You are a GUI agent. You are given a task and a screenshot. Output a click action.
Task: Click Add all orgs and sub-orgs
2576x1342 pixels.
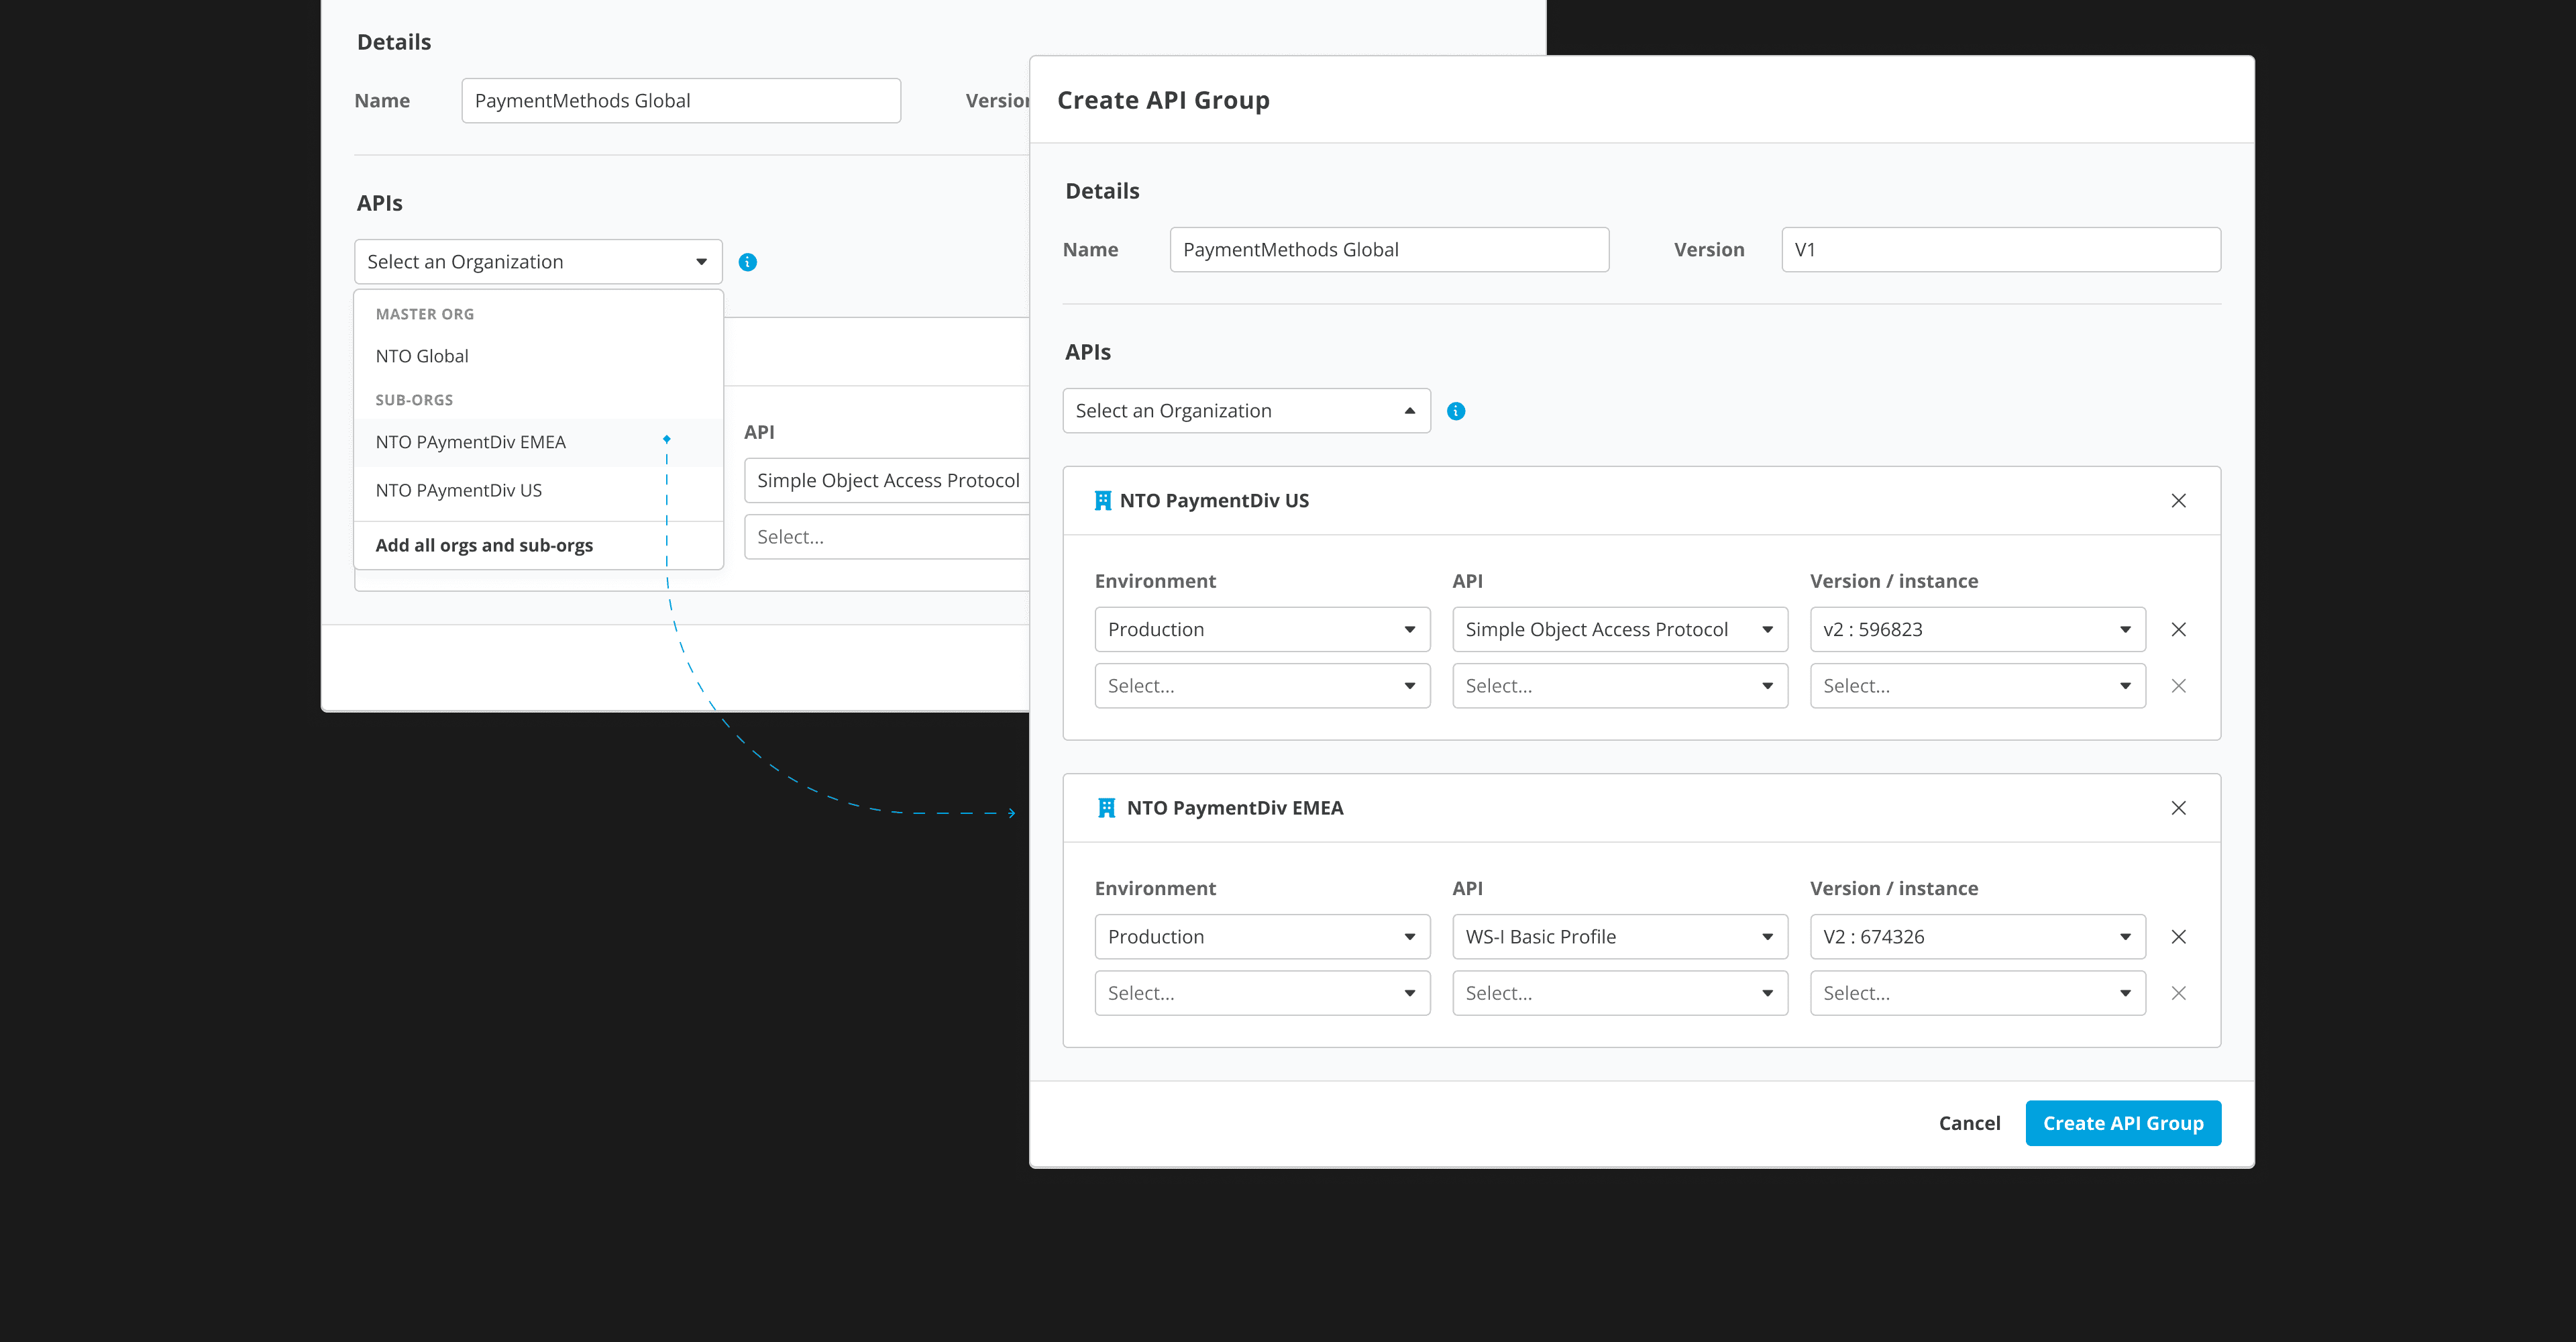[x=484, y=545]
